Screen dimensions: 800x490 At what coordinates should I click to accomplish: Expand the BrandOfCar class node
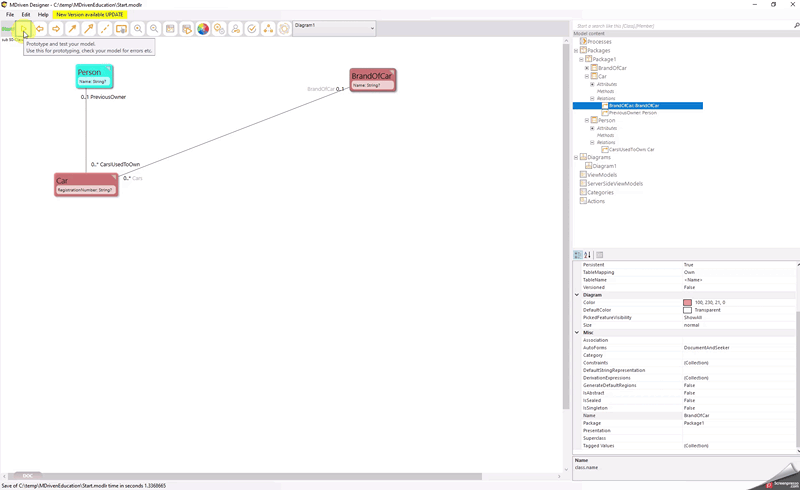(x=587, y=68)
